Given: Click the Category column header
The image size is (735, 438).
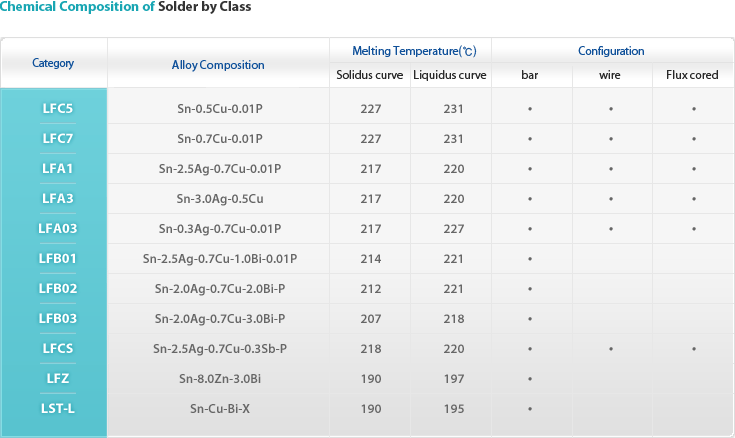Looking at the screenshot, I should point(53,63).
